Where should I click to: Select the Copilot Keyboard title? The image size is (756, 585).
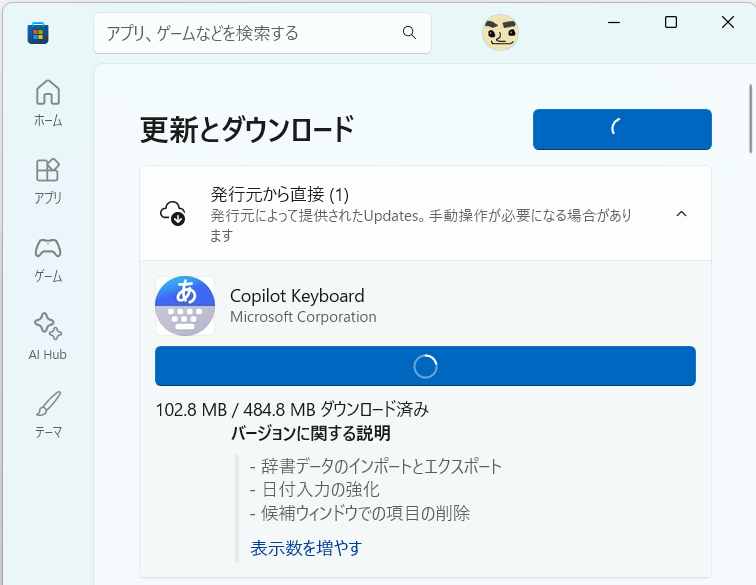click(x=297, y=296)
